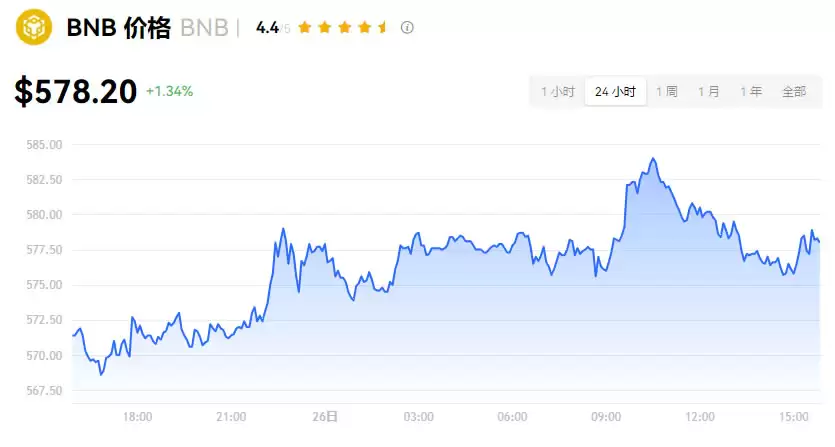This screenshot has width=835, height=447.
Task: Click the info icon beside the rating
Action: click(x=407, y=28)
